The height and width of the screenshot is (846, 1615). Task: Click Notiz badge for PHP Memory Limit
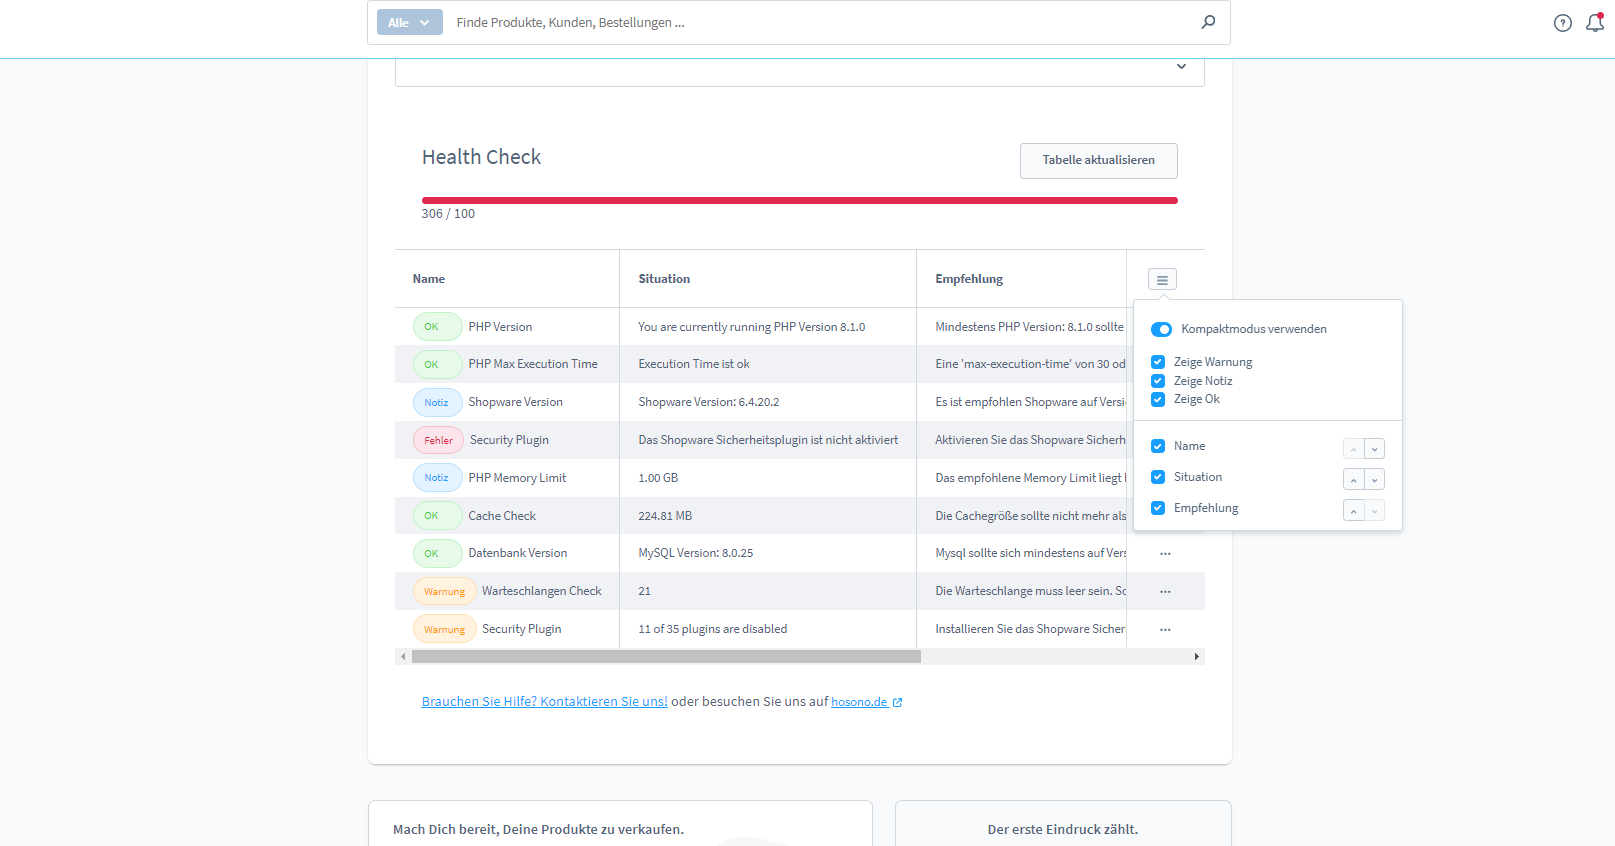437,478
